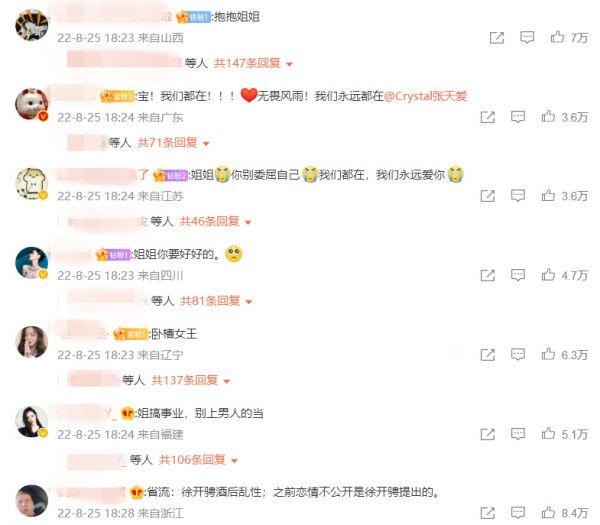600x525 pixels.
Task: Expand 共147条回复 replies
Action: coord(253,63)
